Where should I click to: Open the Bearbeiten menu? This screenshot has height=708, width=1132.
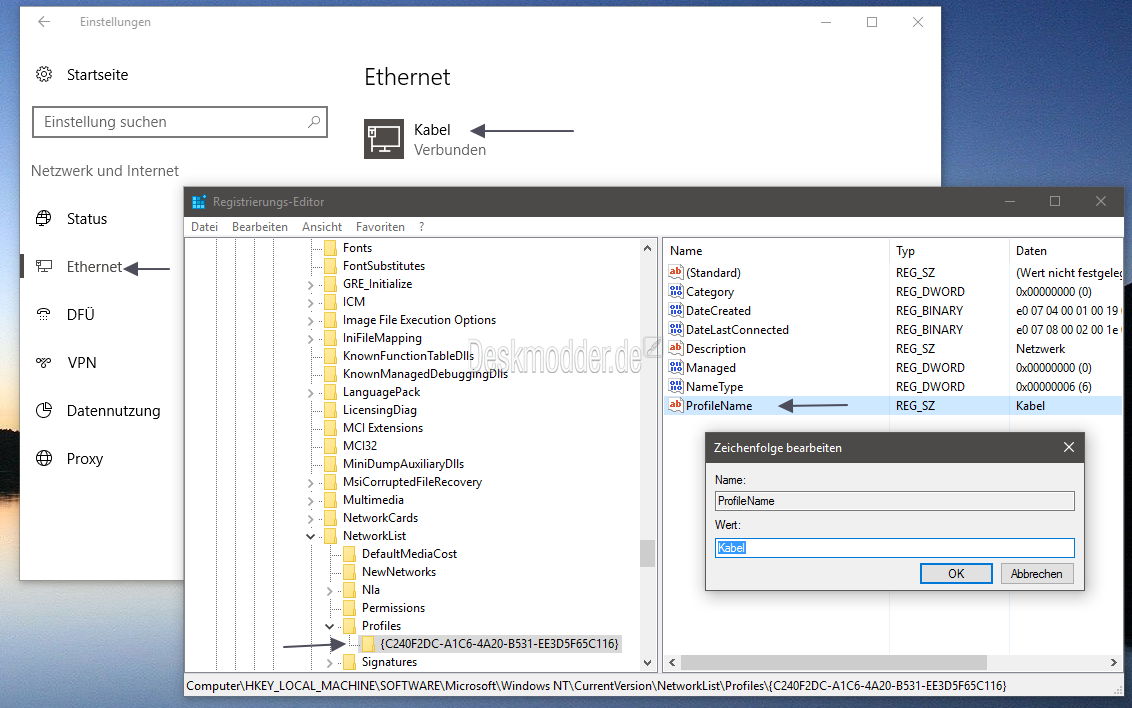pos(260,227)
